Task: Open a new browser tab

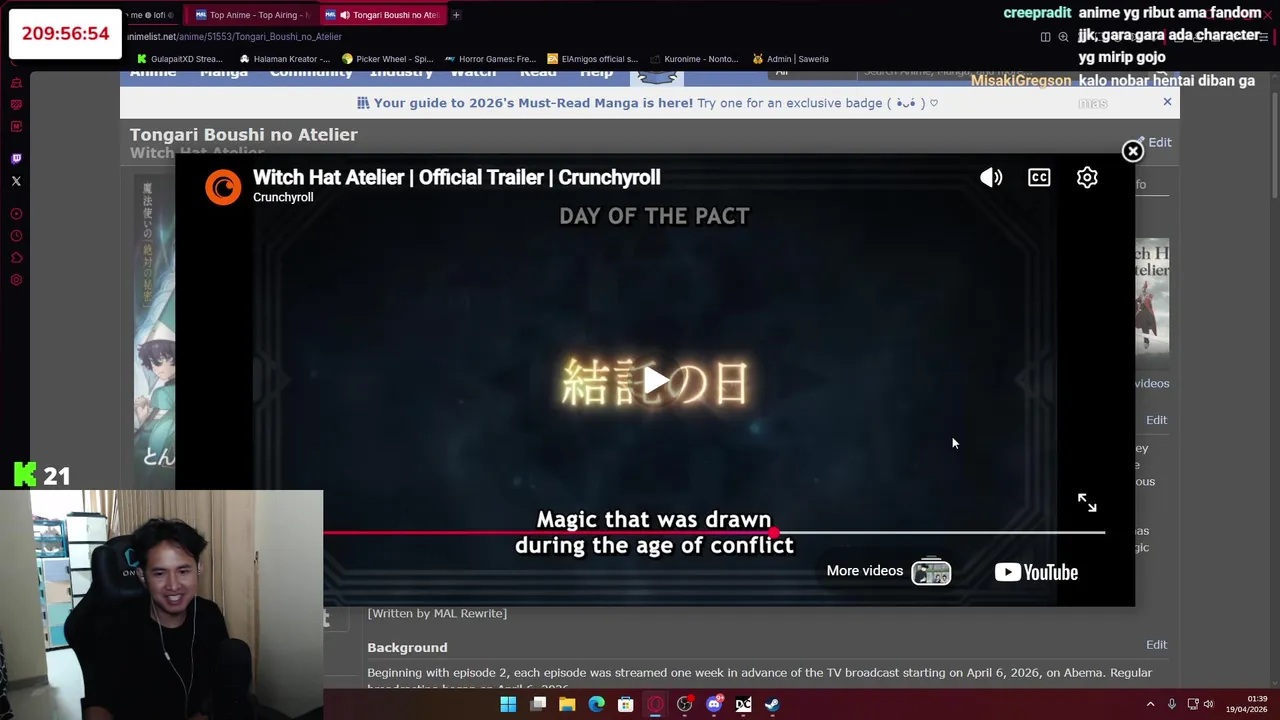Action: coord(456,15)
